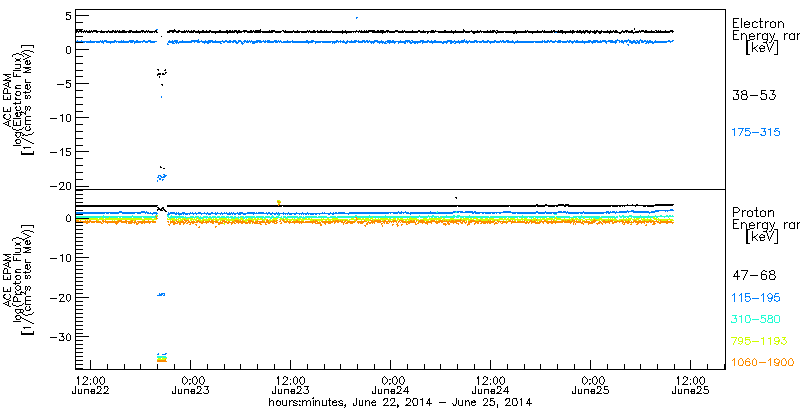
Task: Click the electron flux axis tick '-15'
Action: coord(60,152)
